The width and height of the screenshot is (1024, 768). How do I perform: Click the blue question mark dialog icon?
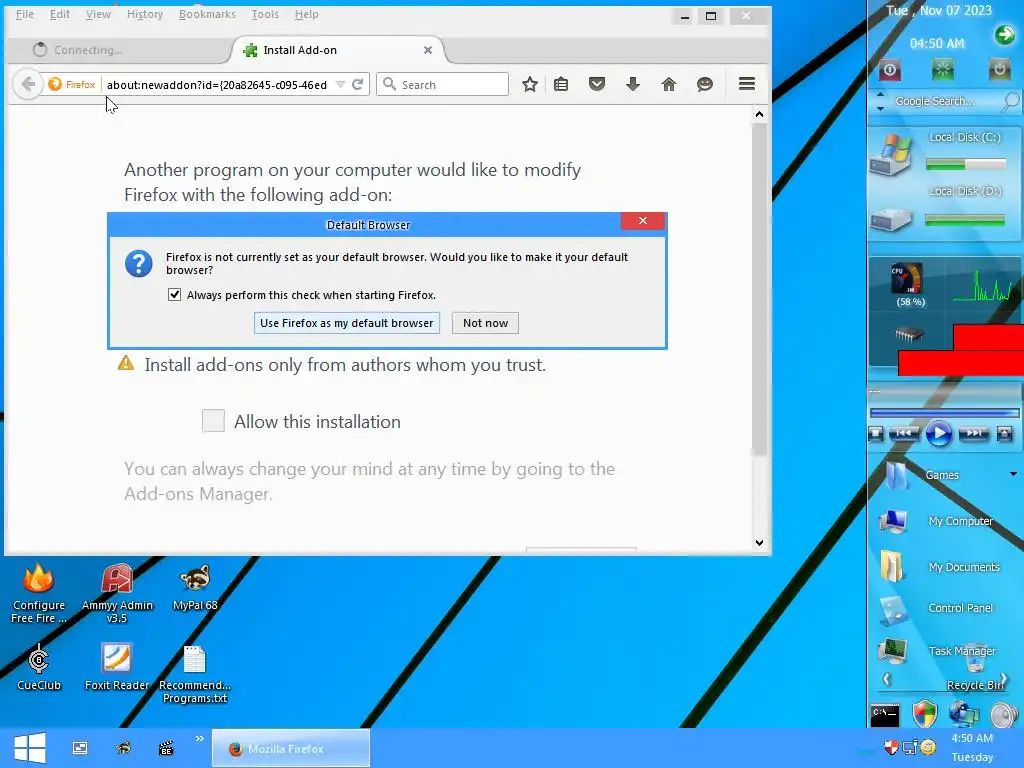[x=138, y=264]
